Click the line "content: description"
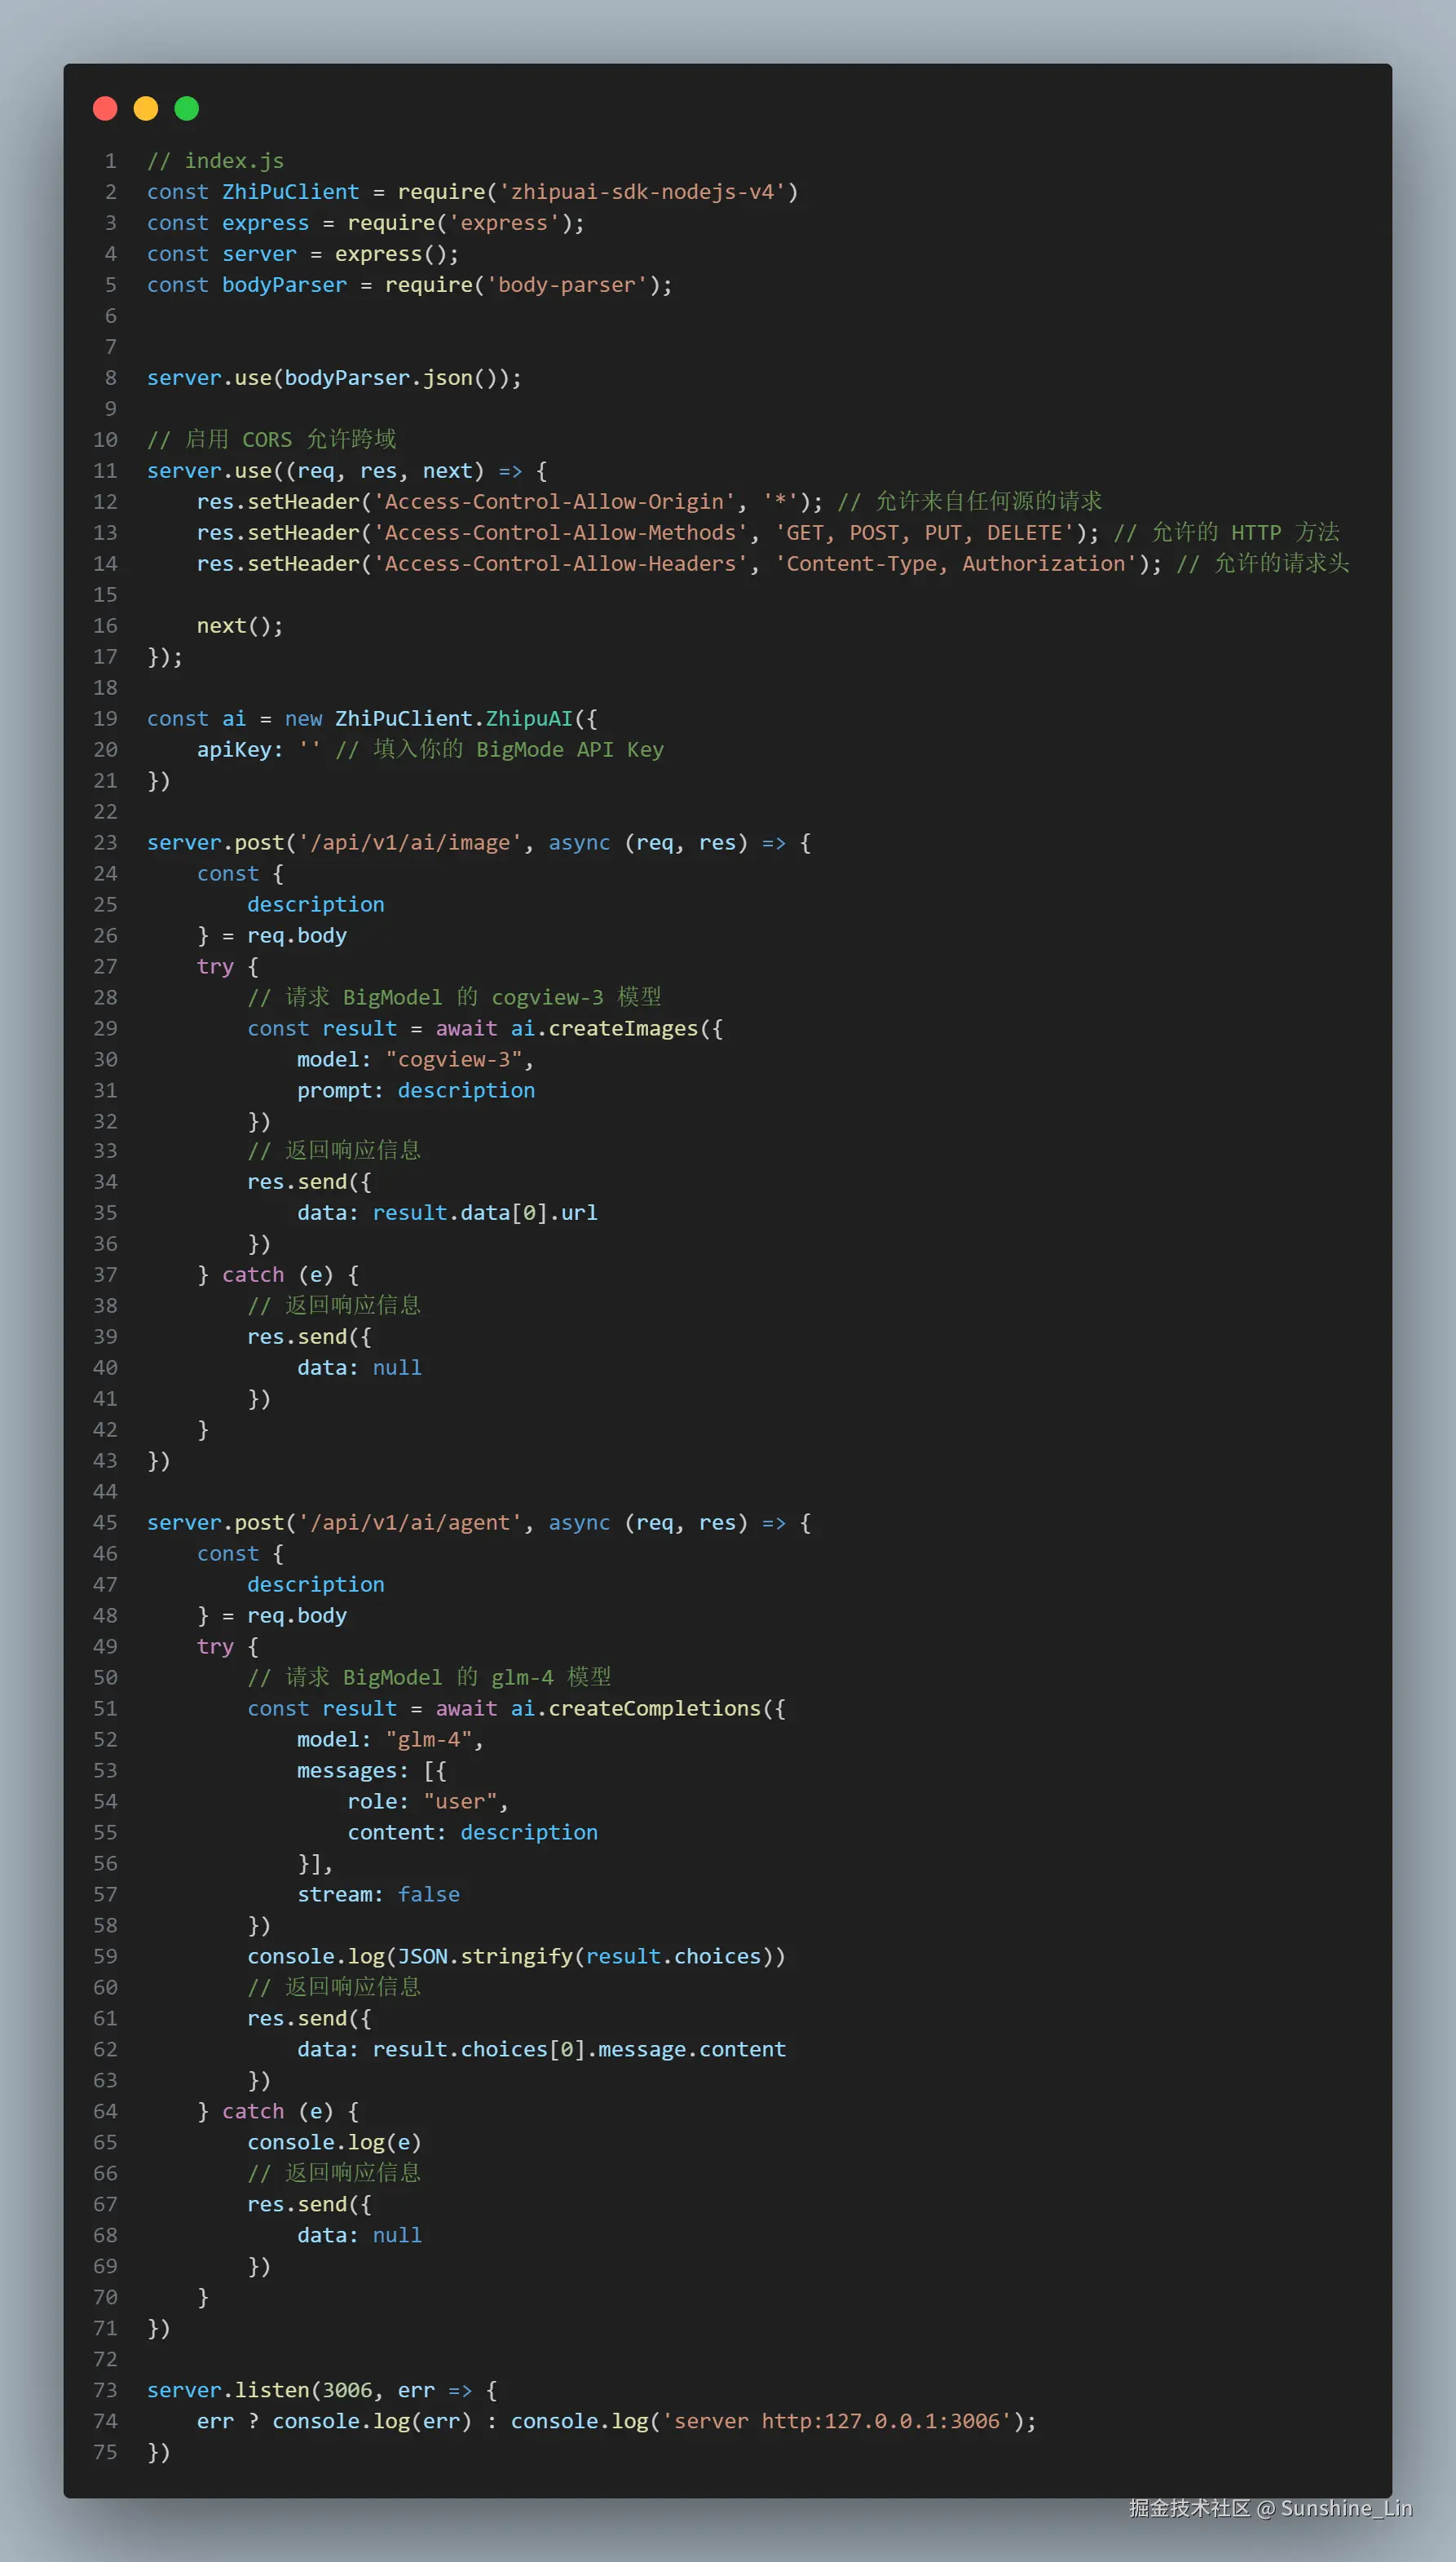 pos(472,1833)
